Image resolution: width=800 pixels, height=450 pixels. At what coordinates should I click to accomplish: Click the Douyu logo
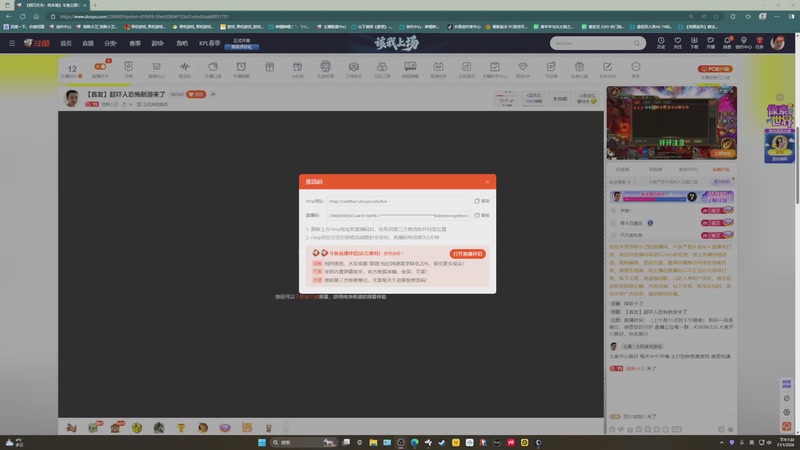(37, 43)
